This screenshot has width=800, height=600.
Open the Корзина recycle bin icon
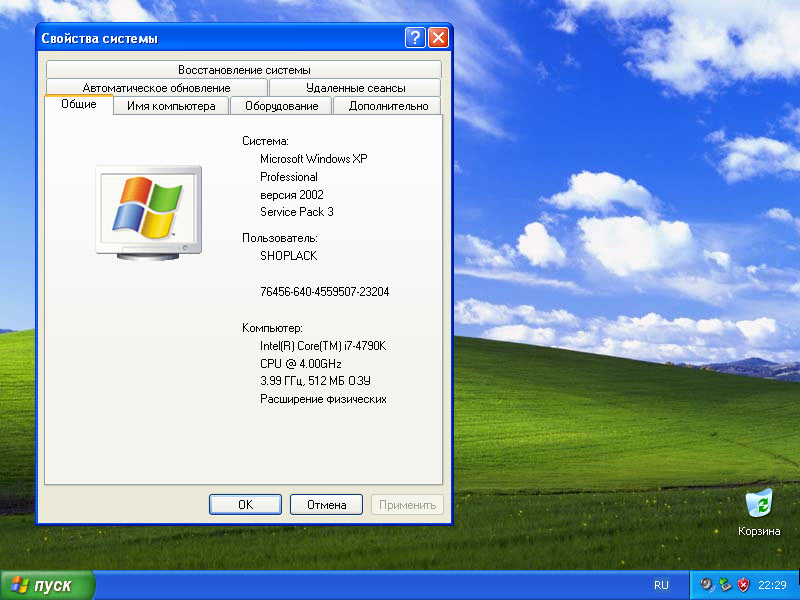tap(759, 511)
